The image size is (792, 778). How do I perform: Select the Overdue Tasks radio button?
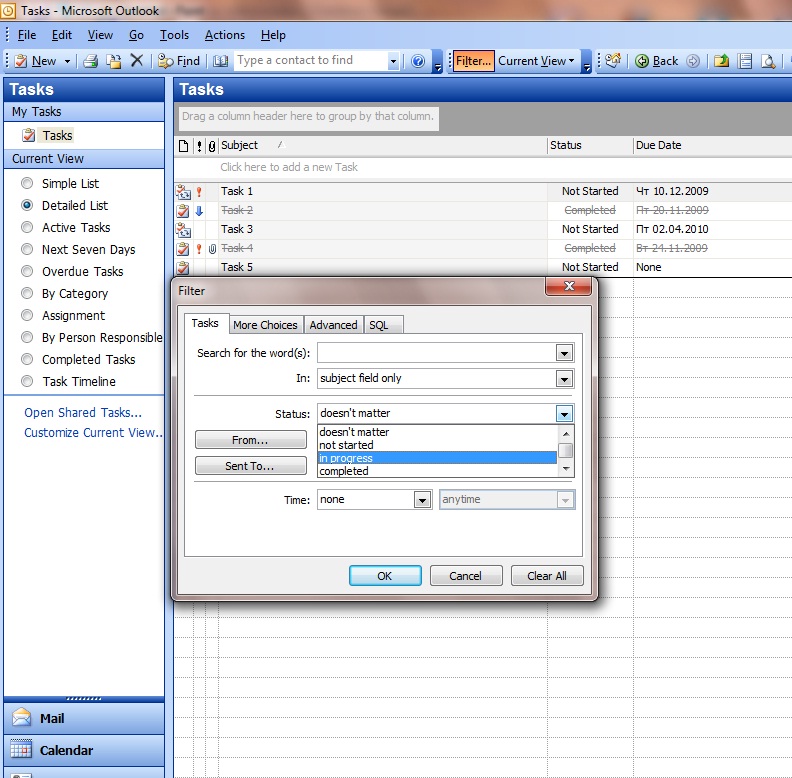click(27, 272)
